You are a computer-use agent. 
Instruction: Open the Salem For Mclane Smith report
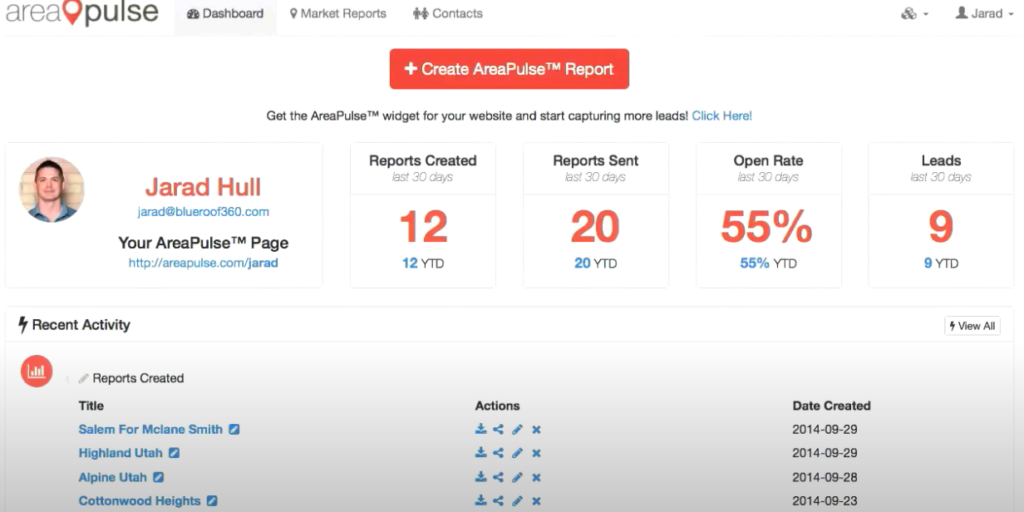151,429
